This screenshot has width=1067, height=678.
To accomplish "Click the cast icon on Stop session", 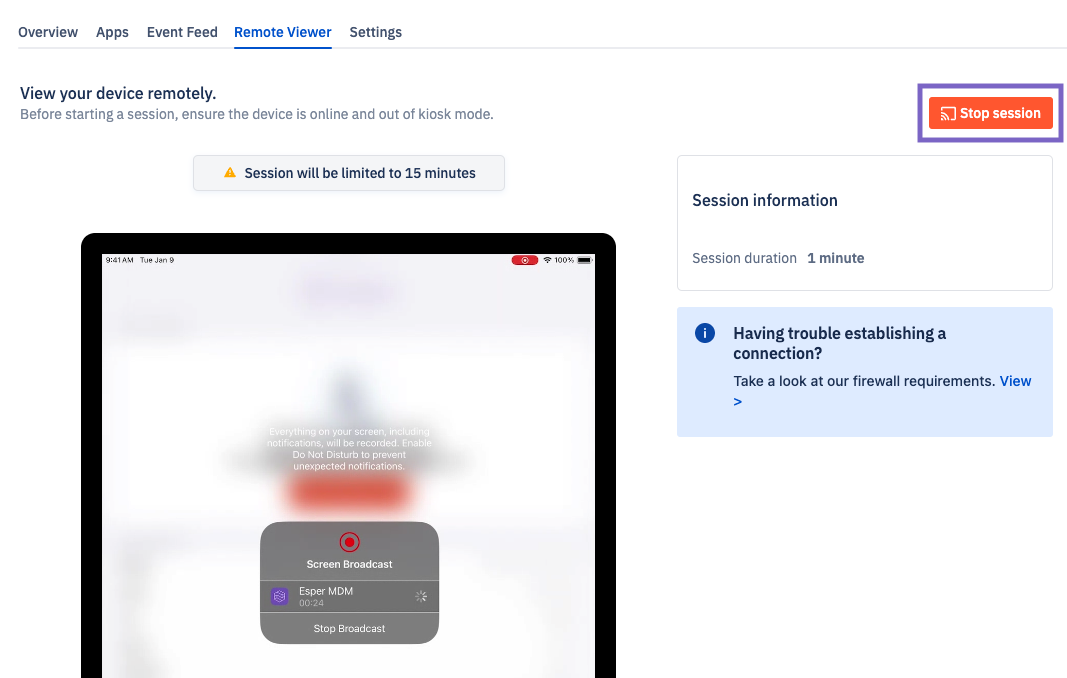I will click(x=948, y=114).
